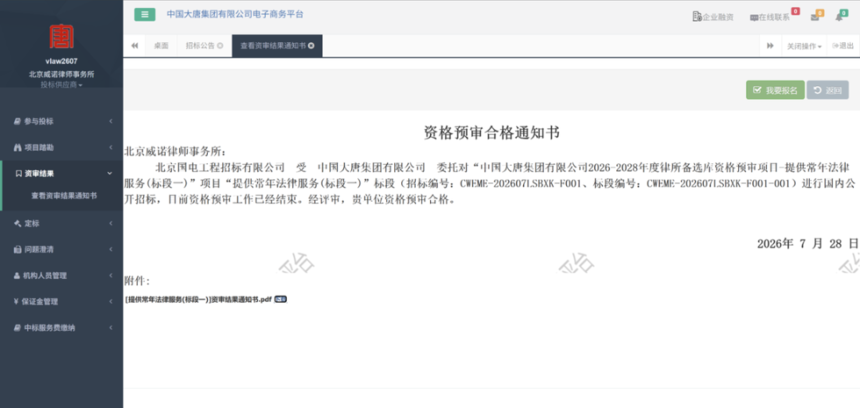Click the 返回 button
The width and height of the screenshot is (860, 408).
[x=827, y=90]
